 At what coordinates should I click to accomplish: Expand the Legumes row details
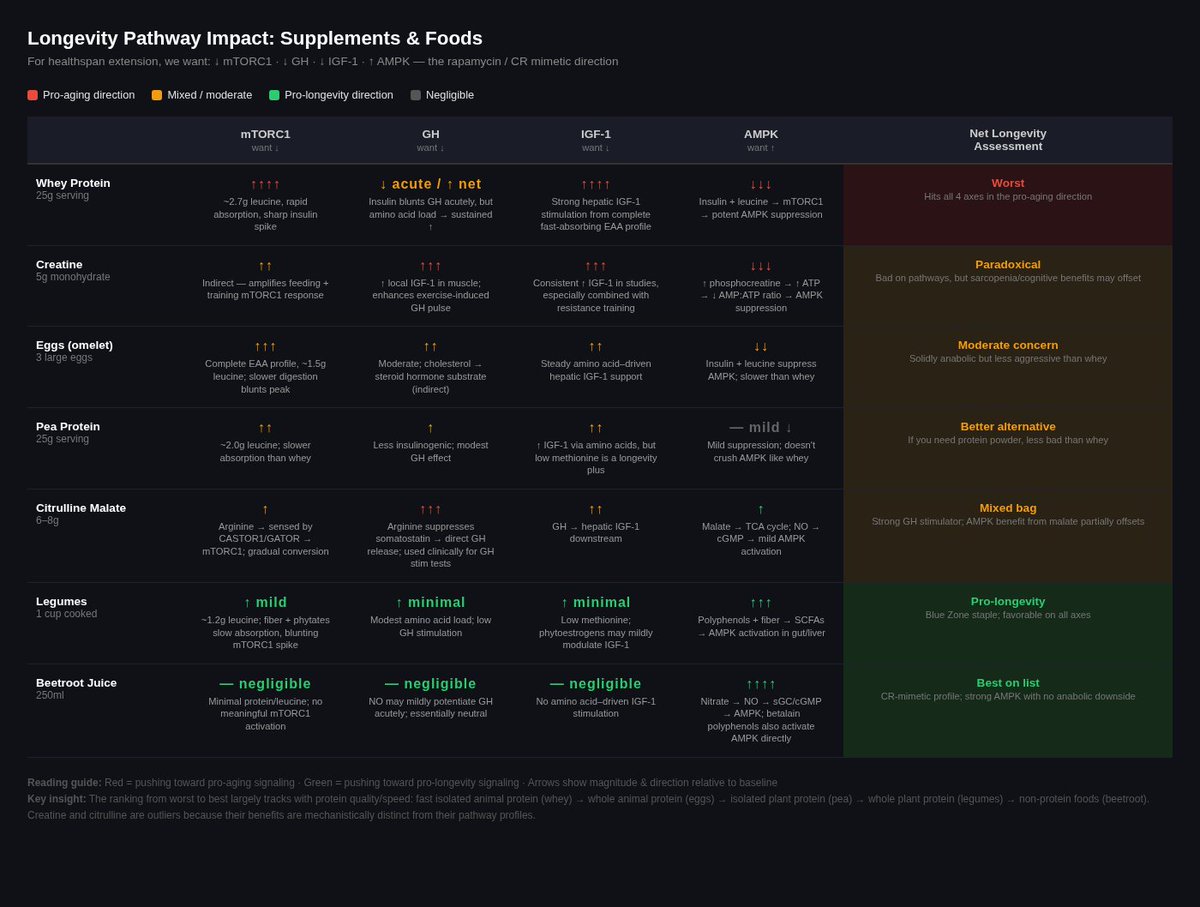click(59, 601)
